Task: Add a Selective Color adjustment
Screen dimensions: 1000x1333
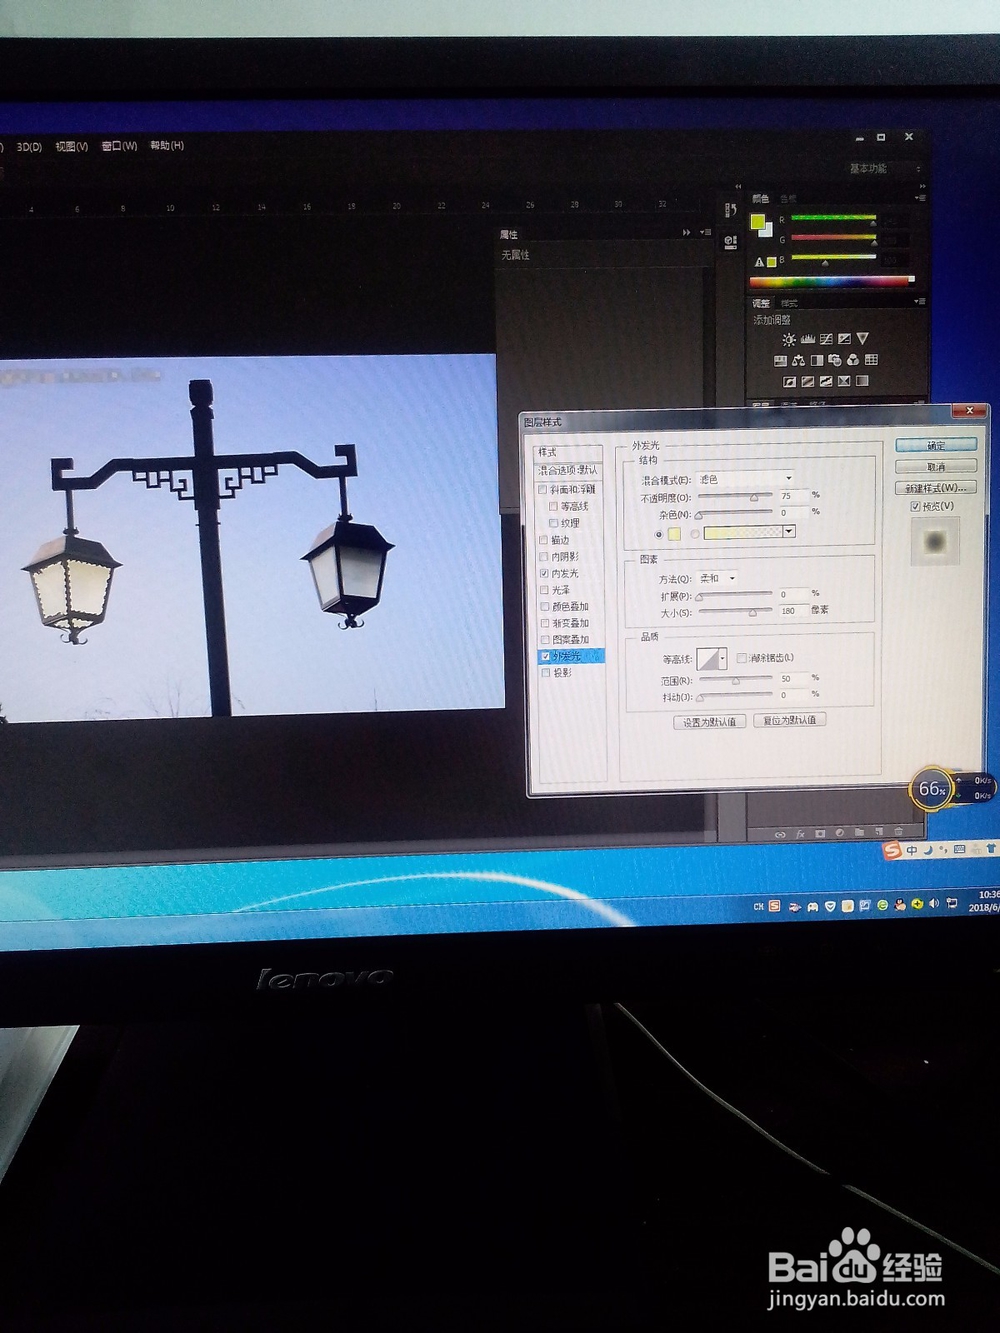Action: pos(844,381)
